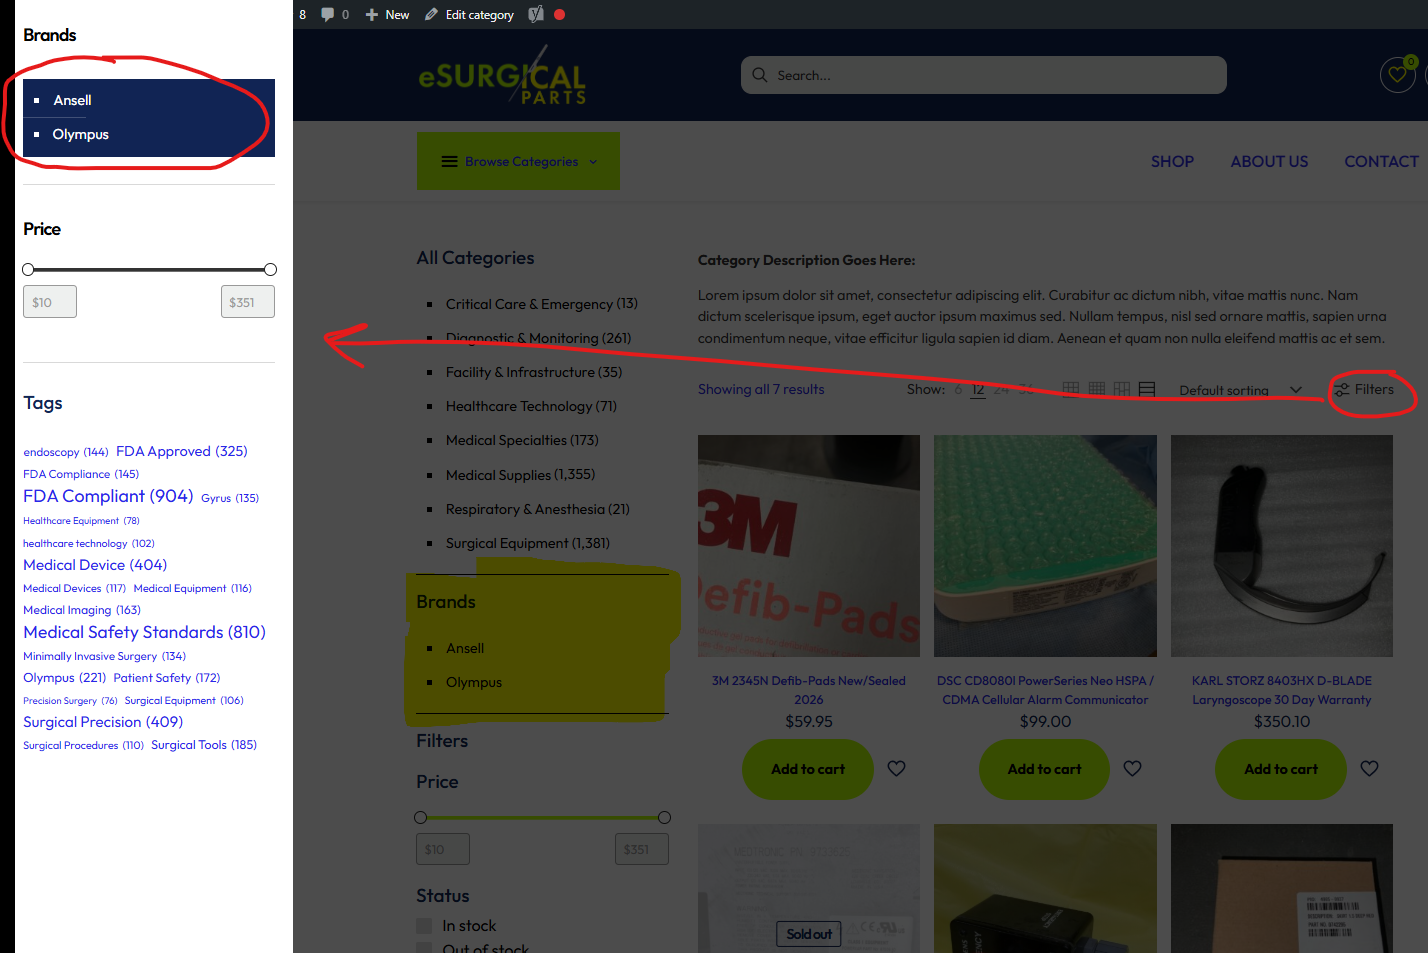The width and height of the screenshot is (1428, 953).
Task: Click the price slider right handle in the Filters panel
Action: coord(664,817)
